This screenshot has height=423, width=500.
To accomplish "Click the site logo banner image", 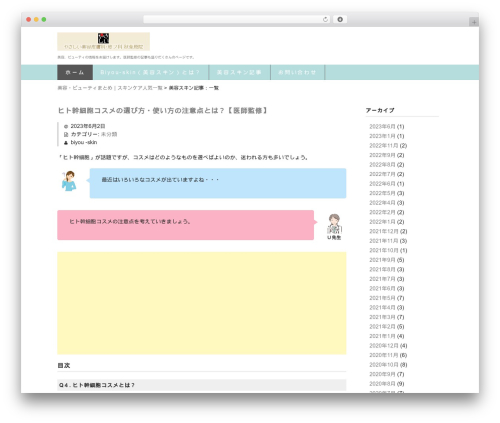I will click(103, 41).
